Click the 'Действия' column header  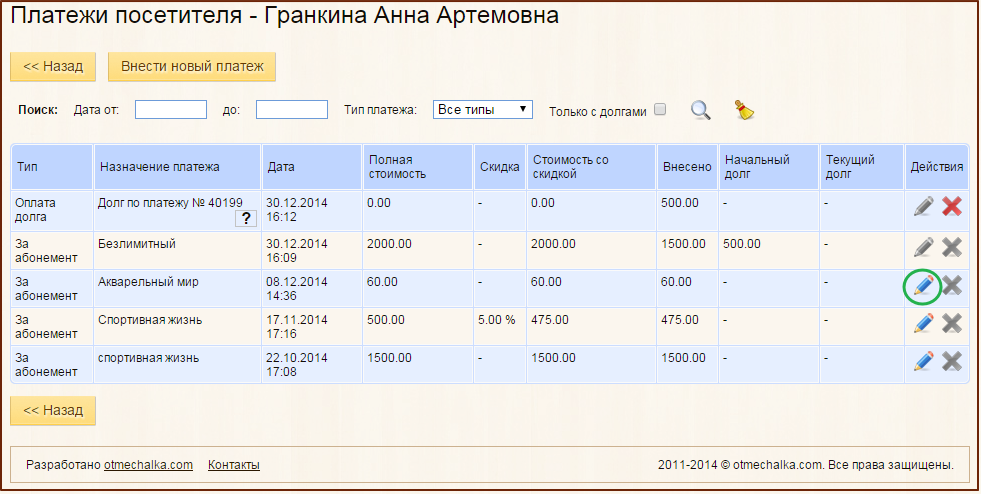[937, 167]
